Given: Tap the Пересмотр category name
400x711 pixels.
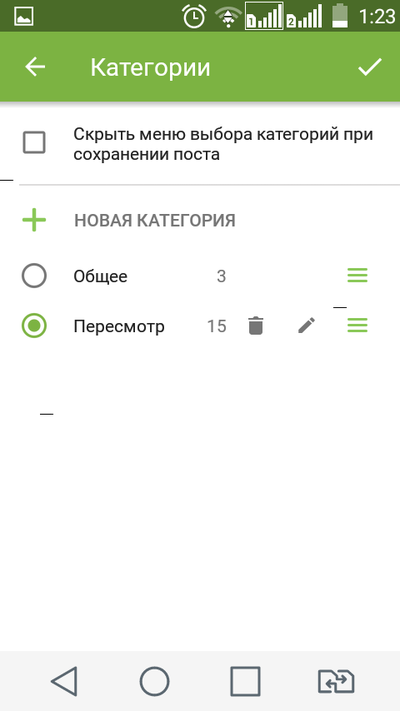Looking at the screenshot, I should pos(119,326).
